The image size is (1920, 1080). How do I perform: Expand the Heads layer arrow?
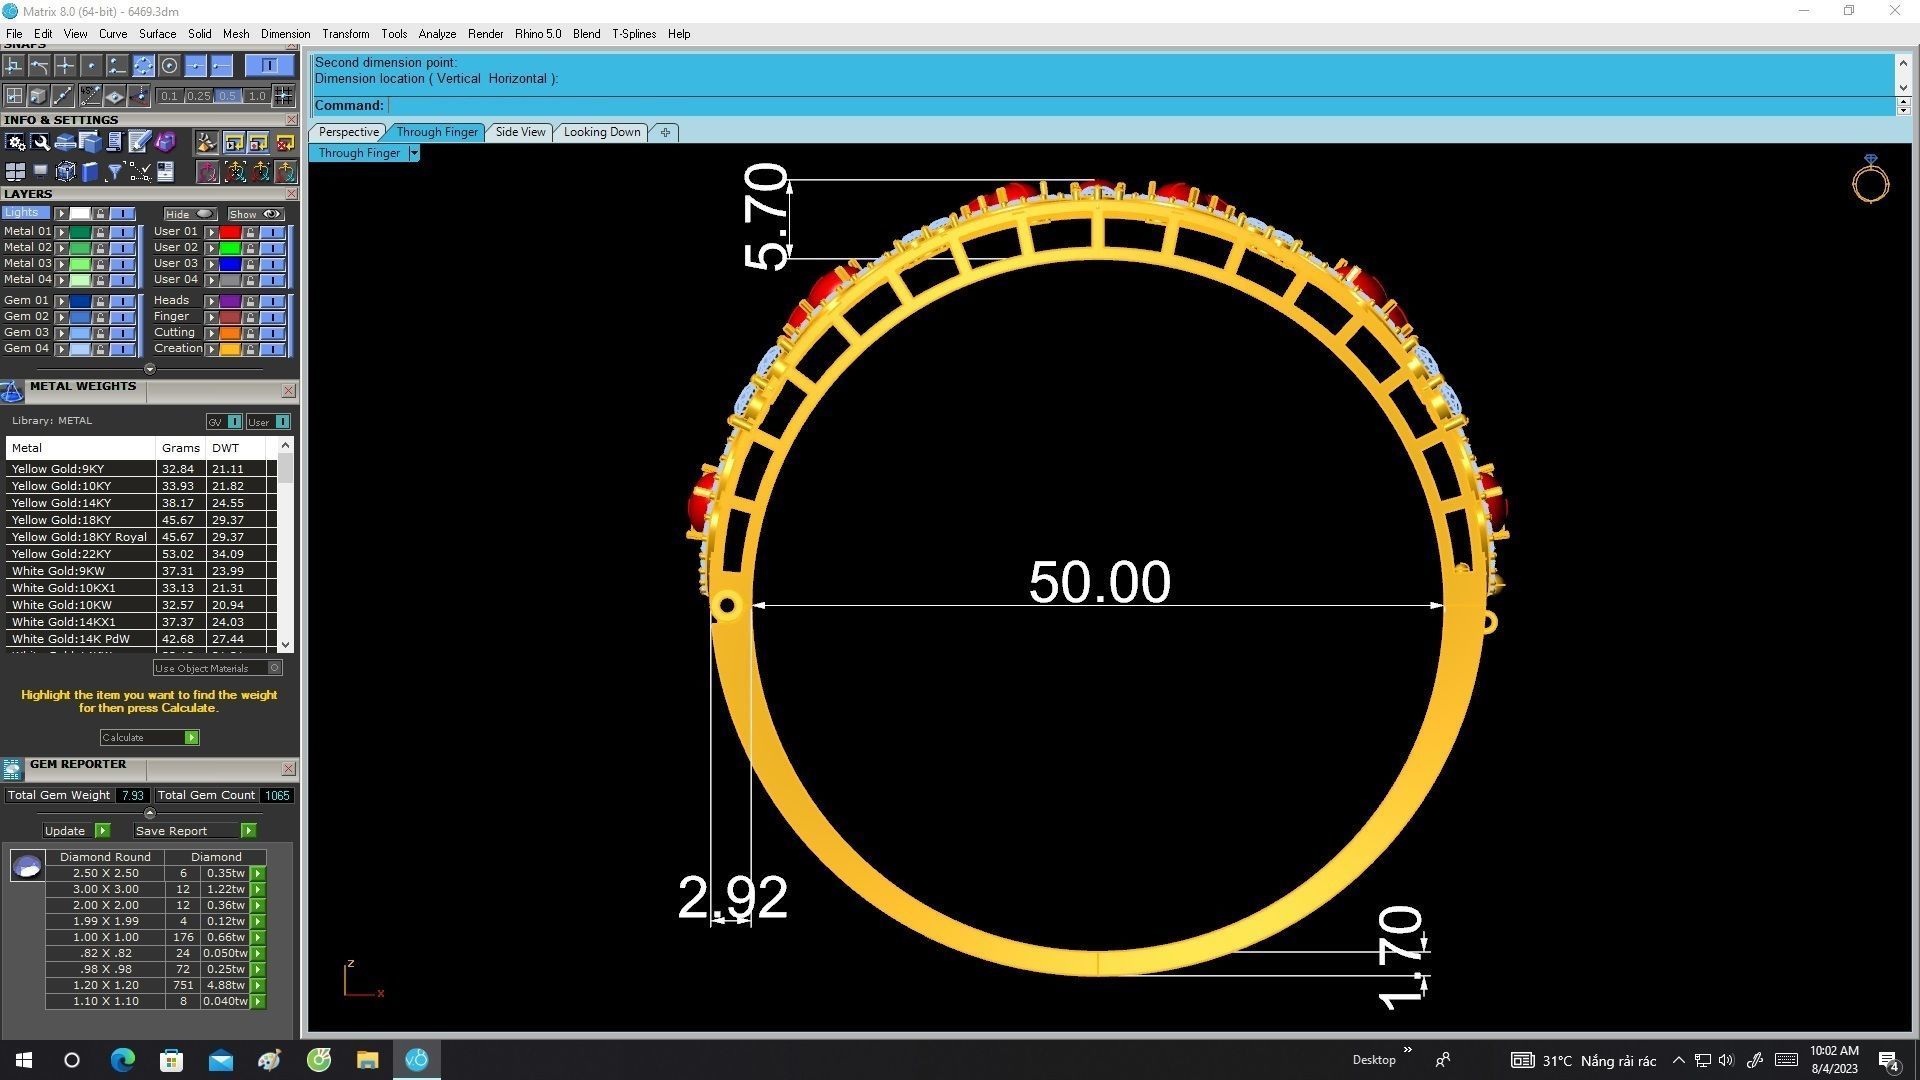[211, 301]
